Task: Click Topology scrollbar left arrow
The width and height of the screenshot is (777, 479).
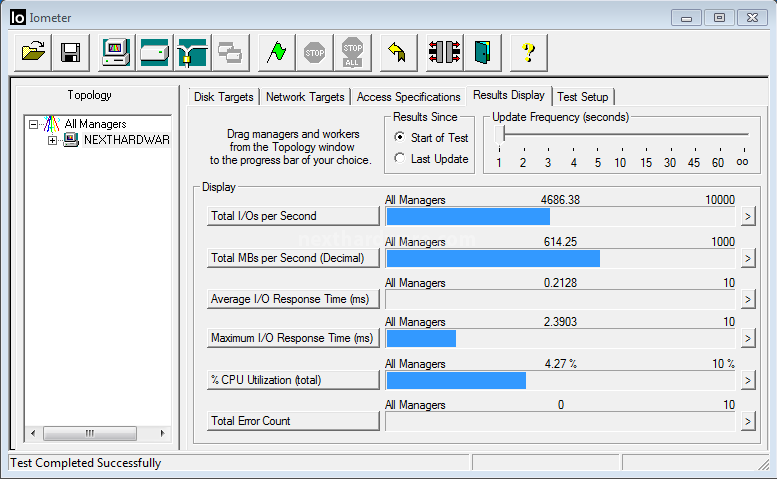Action: pyautogui.click(x=33, y=433)
